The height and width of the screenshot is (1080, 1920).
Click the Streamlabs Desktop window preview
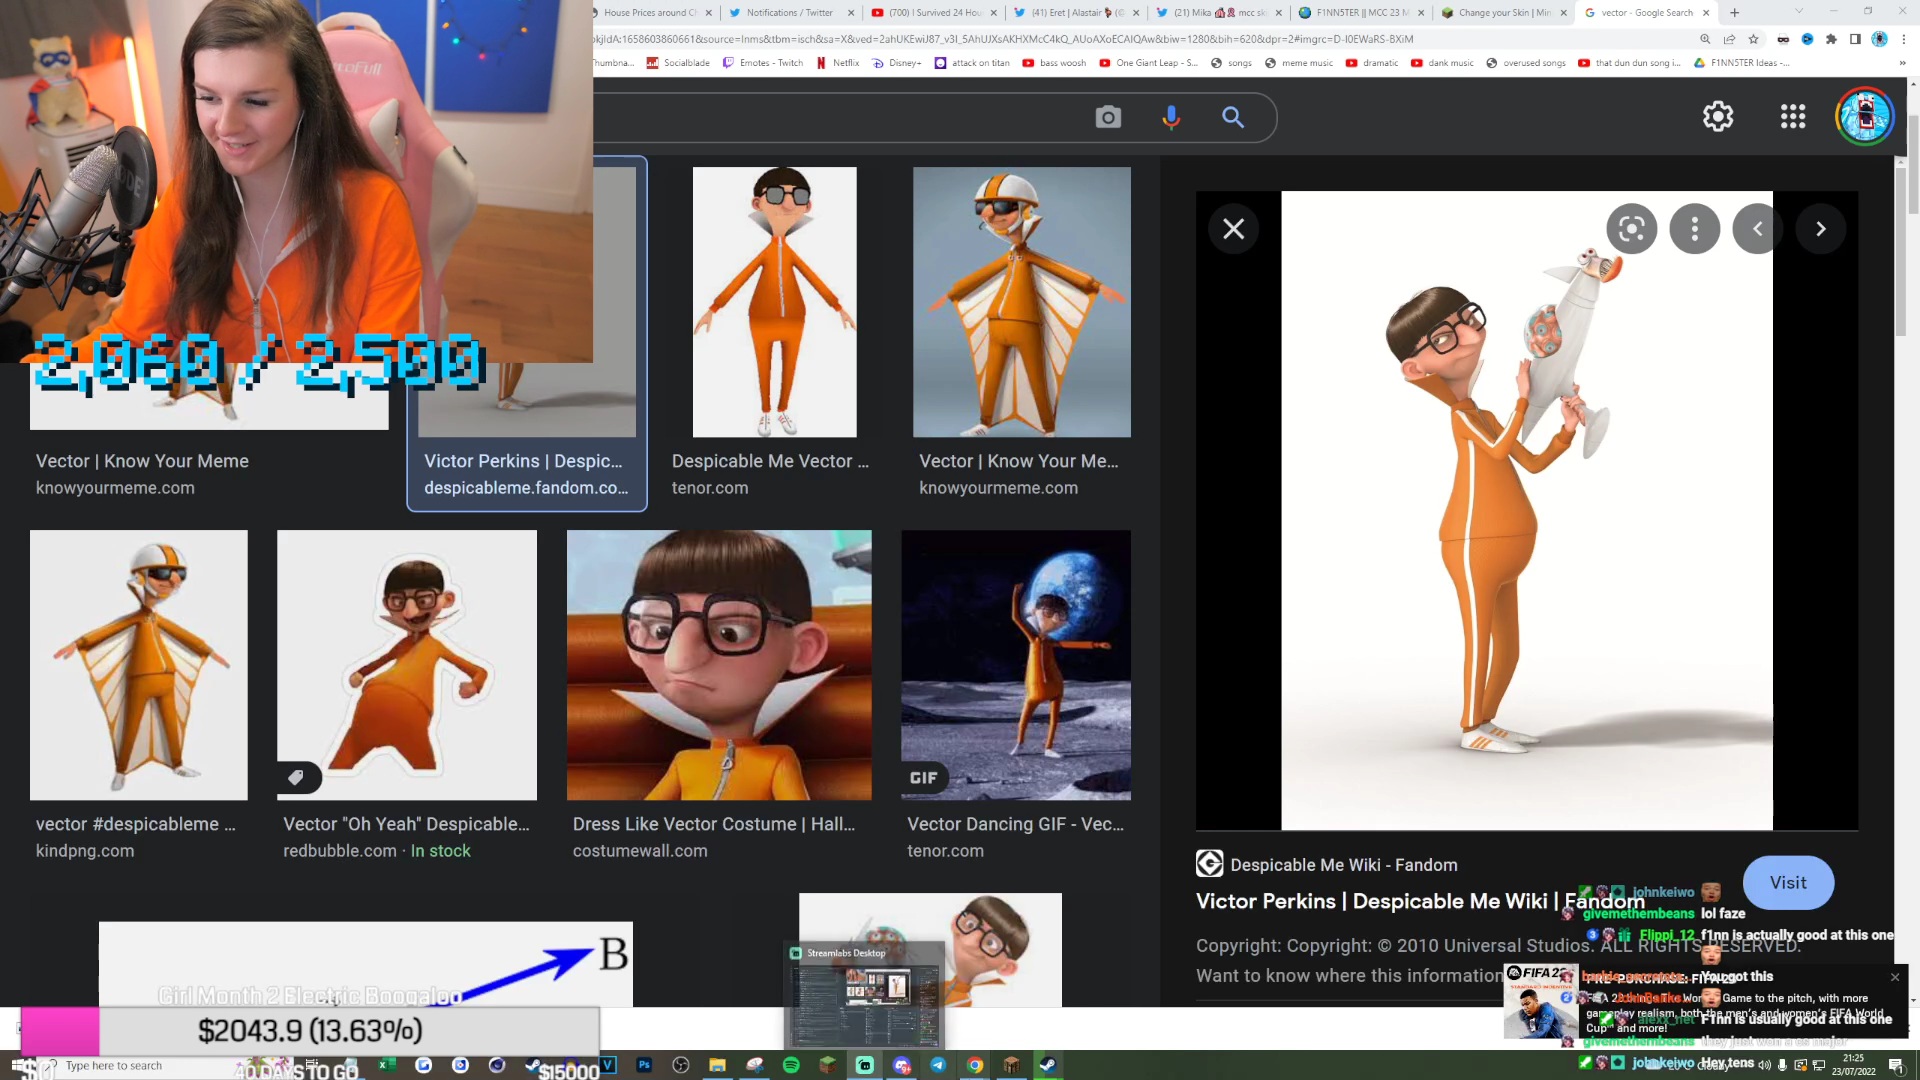point(865,994)
